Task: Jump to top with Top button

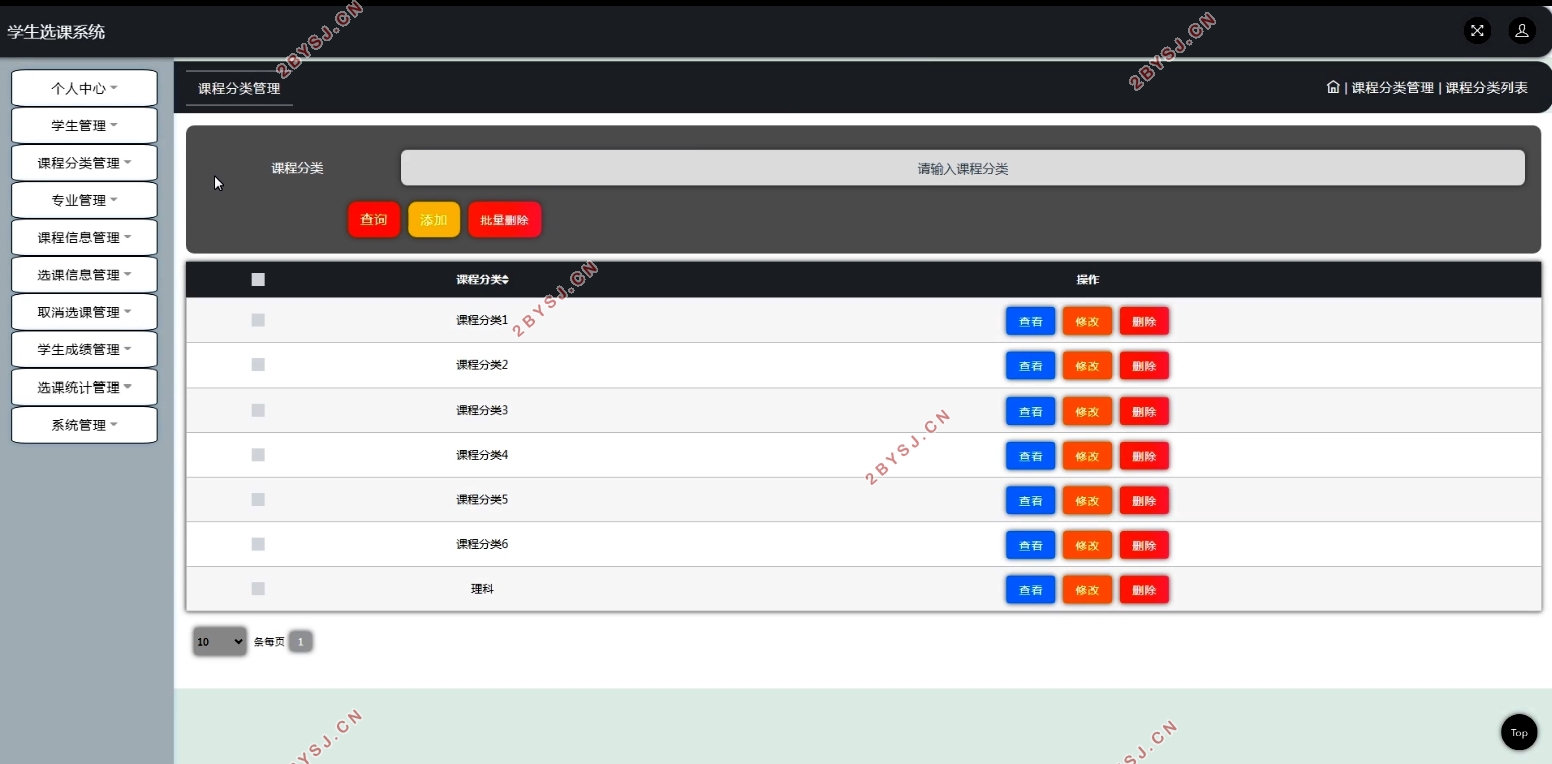Action: click(1519, 732)
